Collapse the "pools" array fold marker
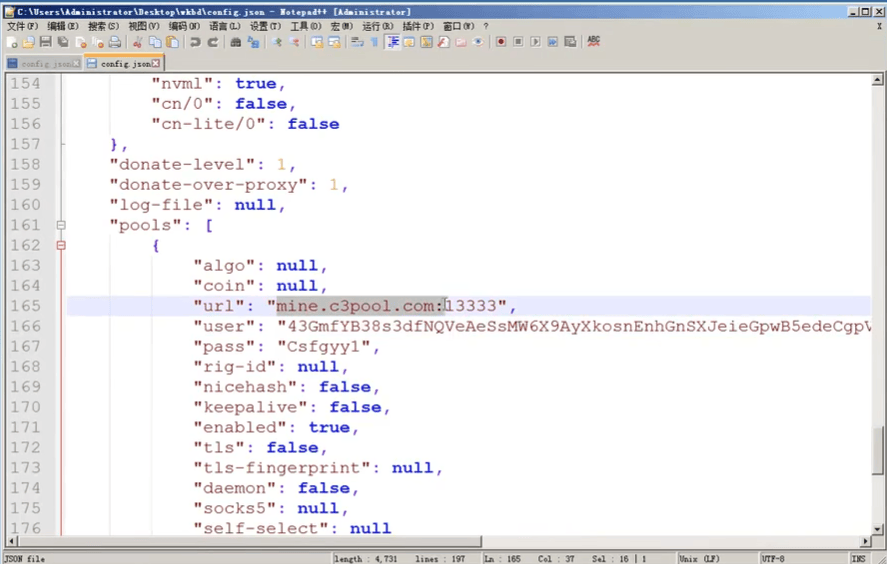The image size is (887, 564). tap(61, 225)
